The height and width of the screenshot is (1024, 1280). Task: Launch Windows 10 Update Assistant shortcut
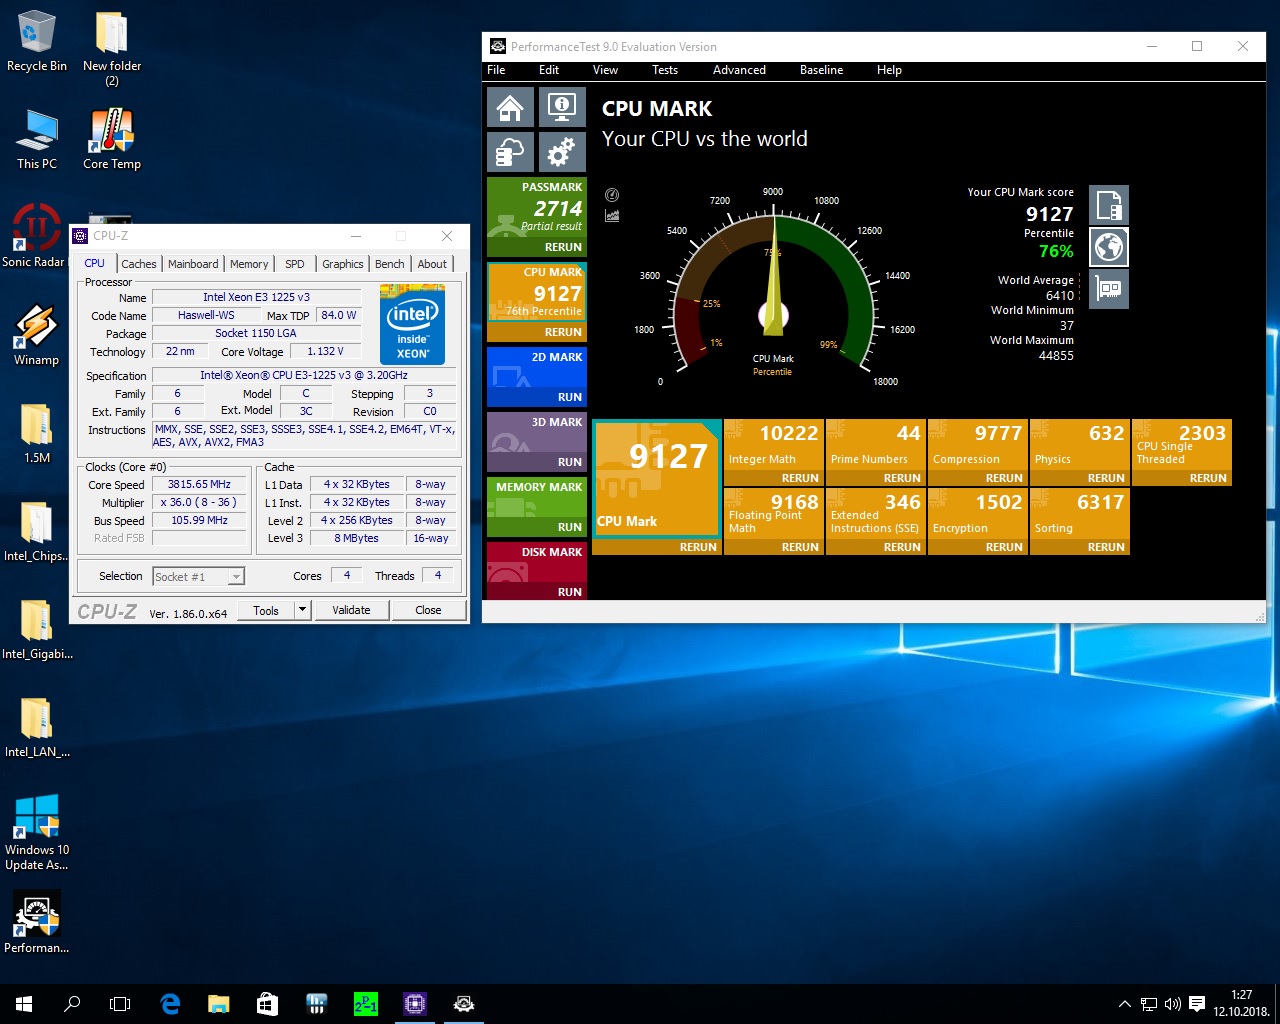coord(37,832)
